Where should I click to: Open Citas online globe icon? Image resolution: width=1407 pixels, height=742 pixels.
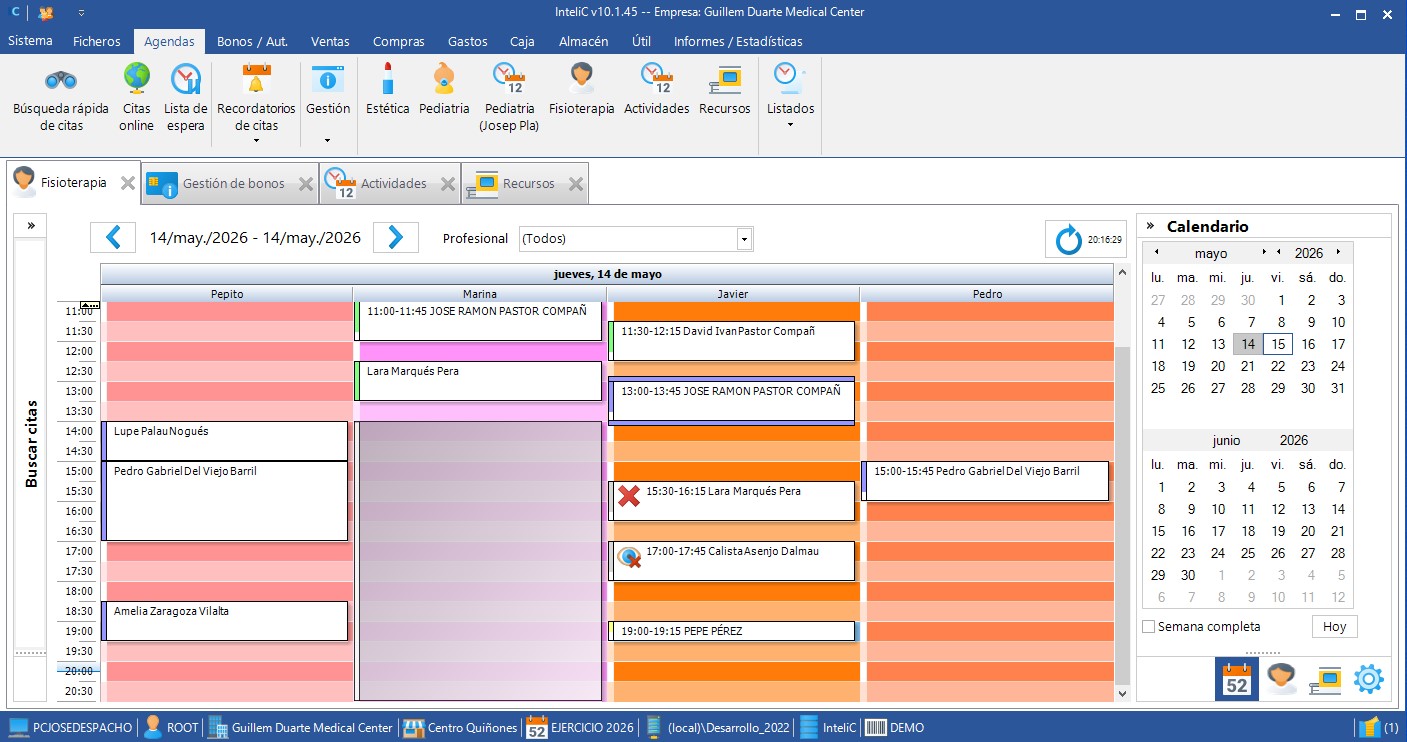point(137,78)
